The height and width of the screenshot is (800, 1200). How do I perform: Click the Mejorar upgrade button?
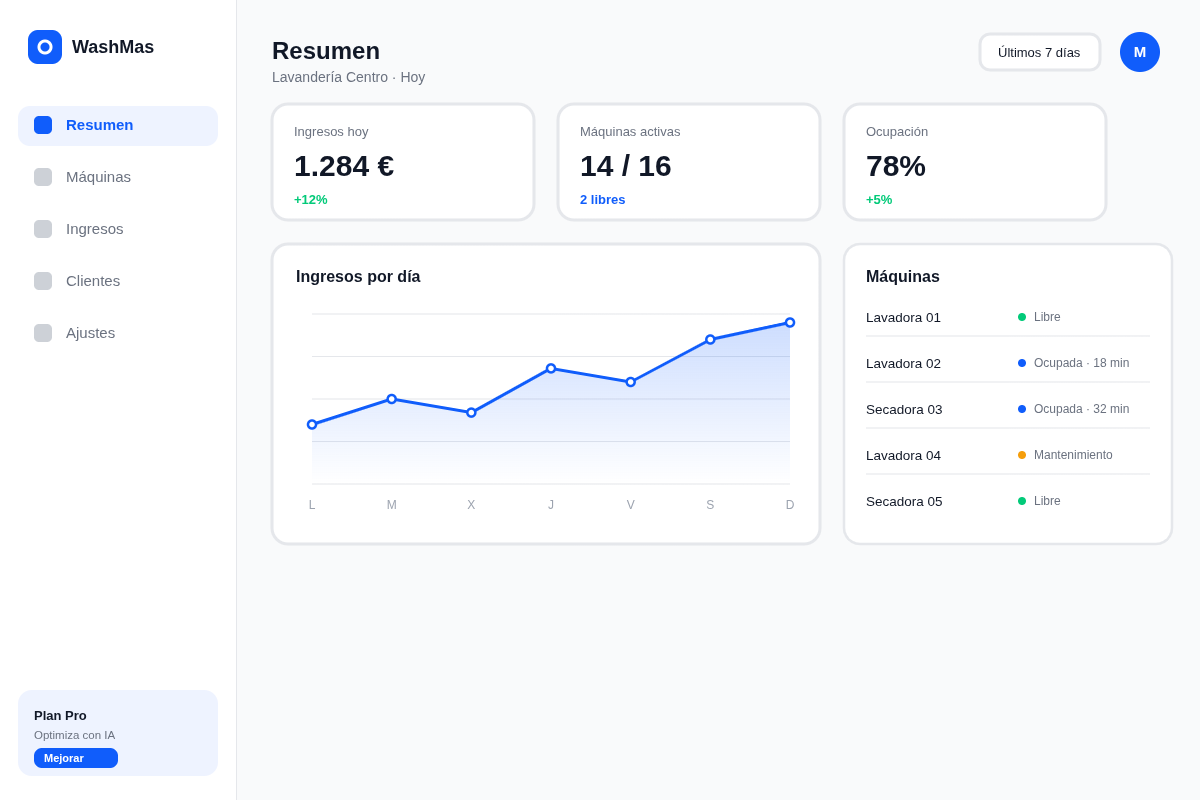pyautogui.click(x=76, y=758)
